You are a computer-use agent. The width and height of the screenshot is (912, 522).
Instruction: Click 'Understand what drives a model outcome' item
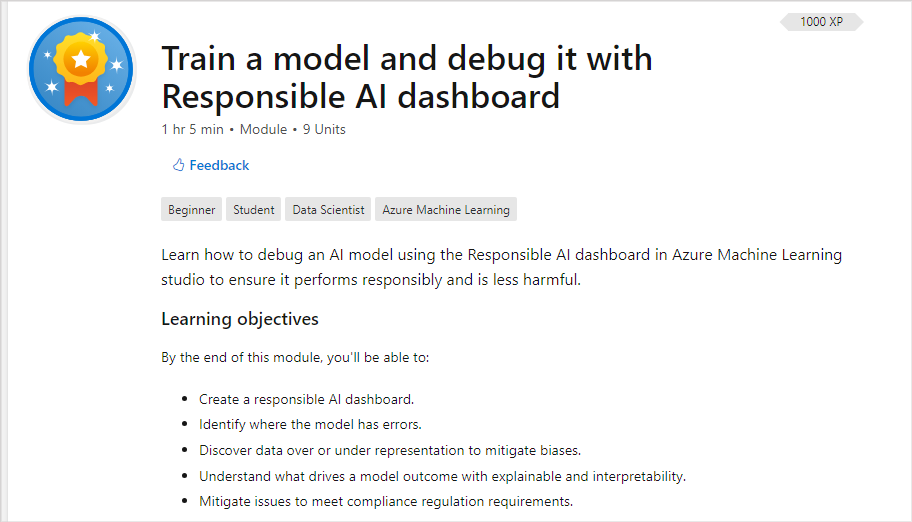(443, 476)
